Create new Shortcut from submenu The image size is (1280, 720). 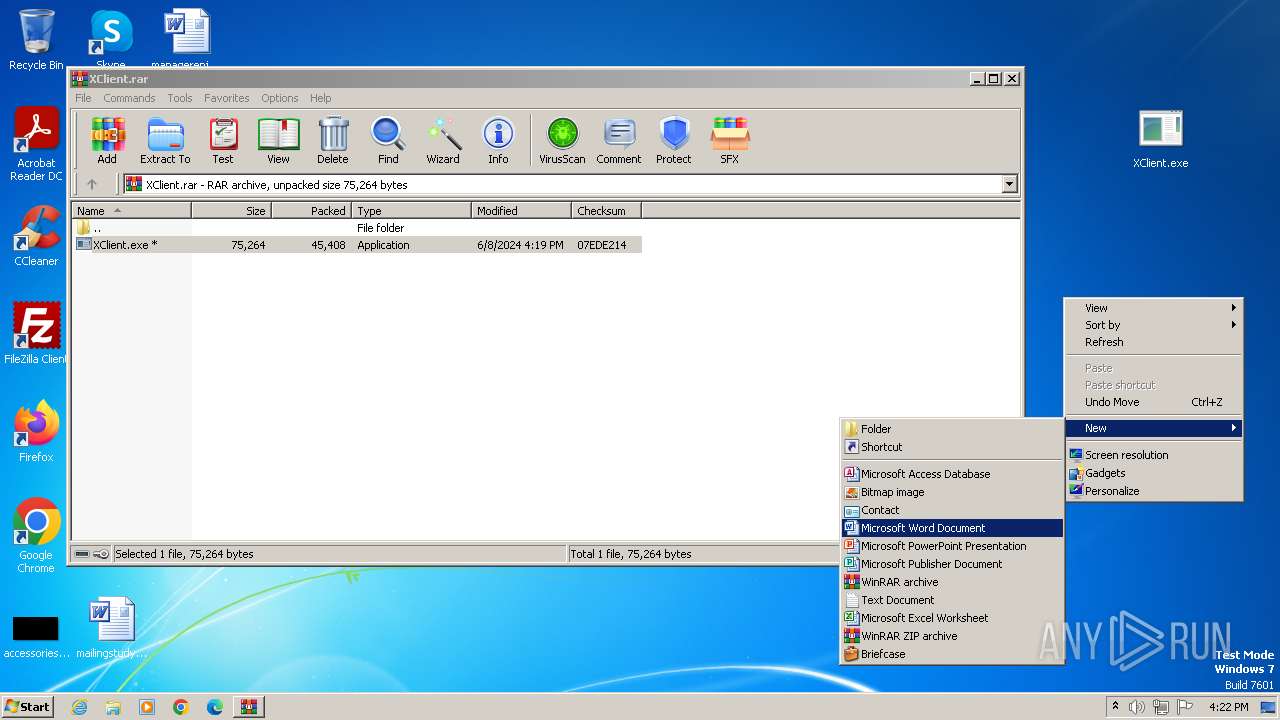point(952,447)
